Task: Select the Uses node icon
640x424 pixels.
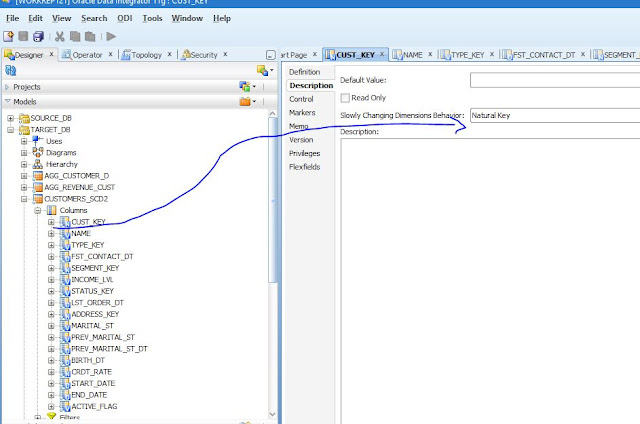Action: click(x=38, y=141)
